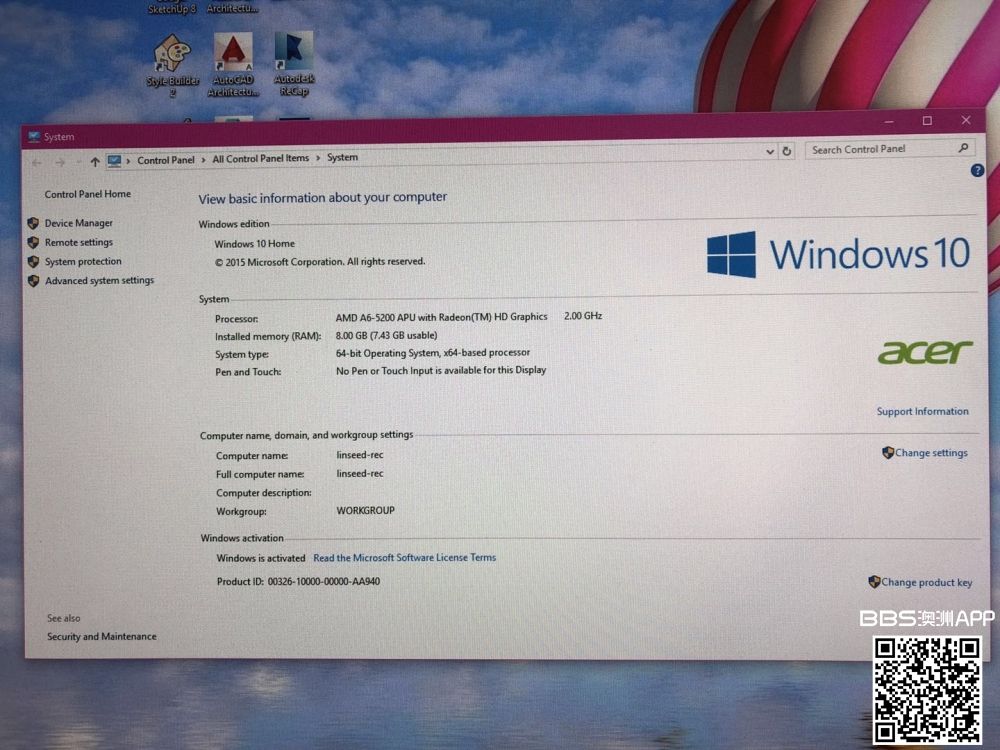Click the Back navigation arrow
The image size is (1000, 750).
[x=37, y=162]
